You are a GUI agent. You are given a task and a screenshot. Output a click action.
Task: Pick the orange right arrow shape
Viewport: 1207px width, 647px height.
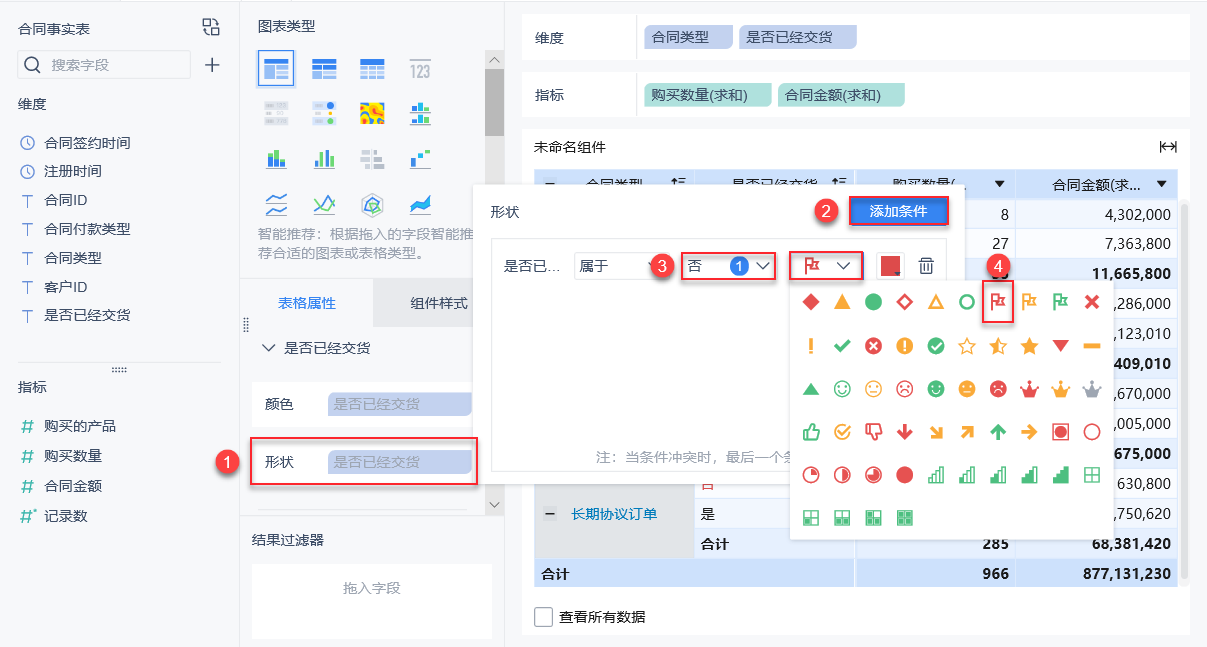[x=1029, y=432]
